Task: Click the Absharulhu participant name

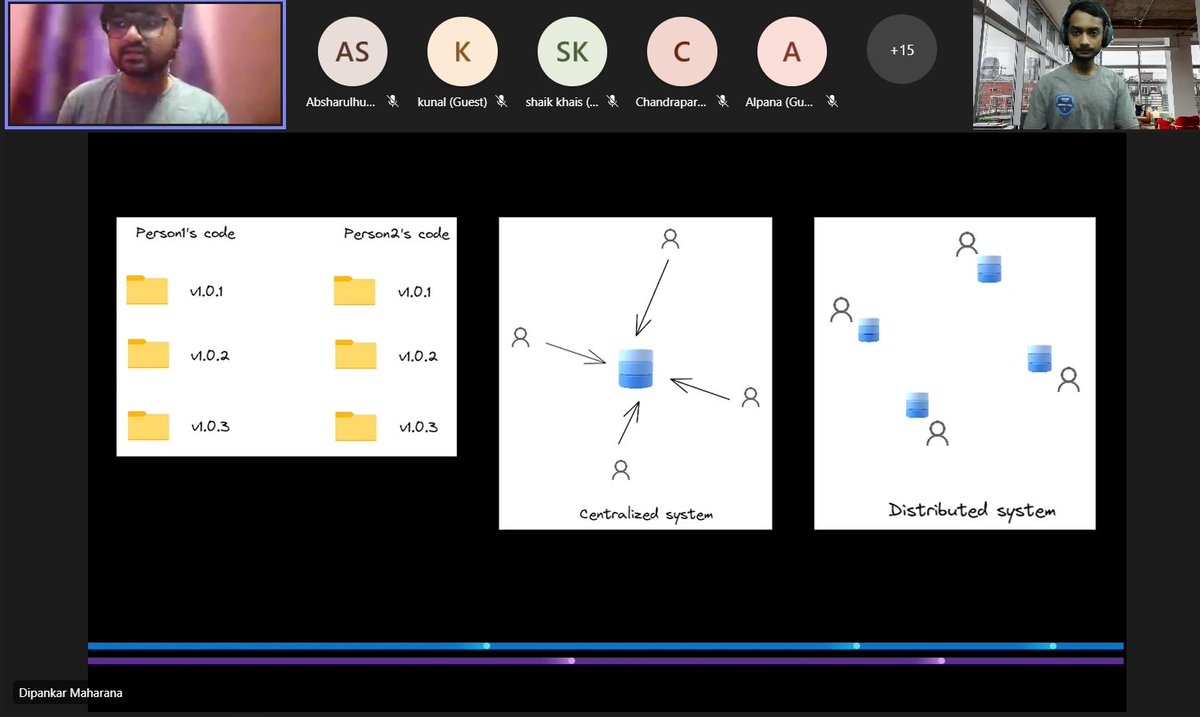Action: pyautogui.click(x=341, y=102)
